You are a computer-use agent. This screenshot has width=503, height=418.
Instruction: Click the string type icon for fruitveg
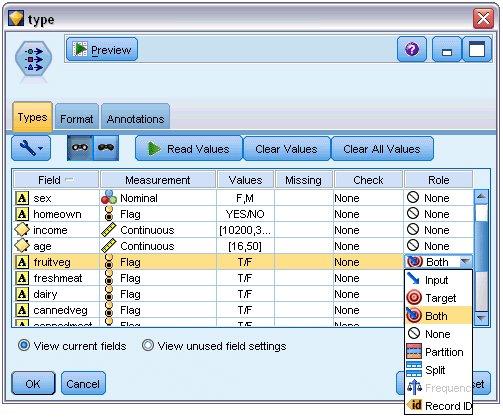[x=22, y=262]
